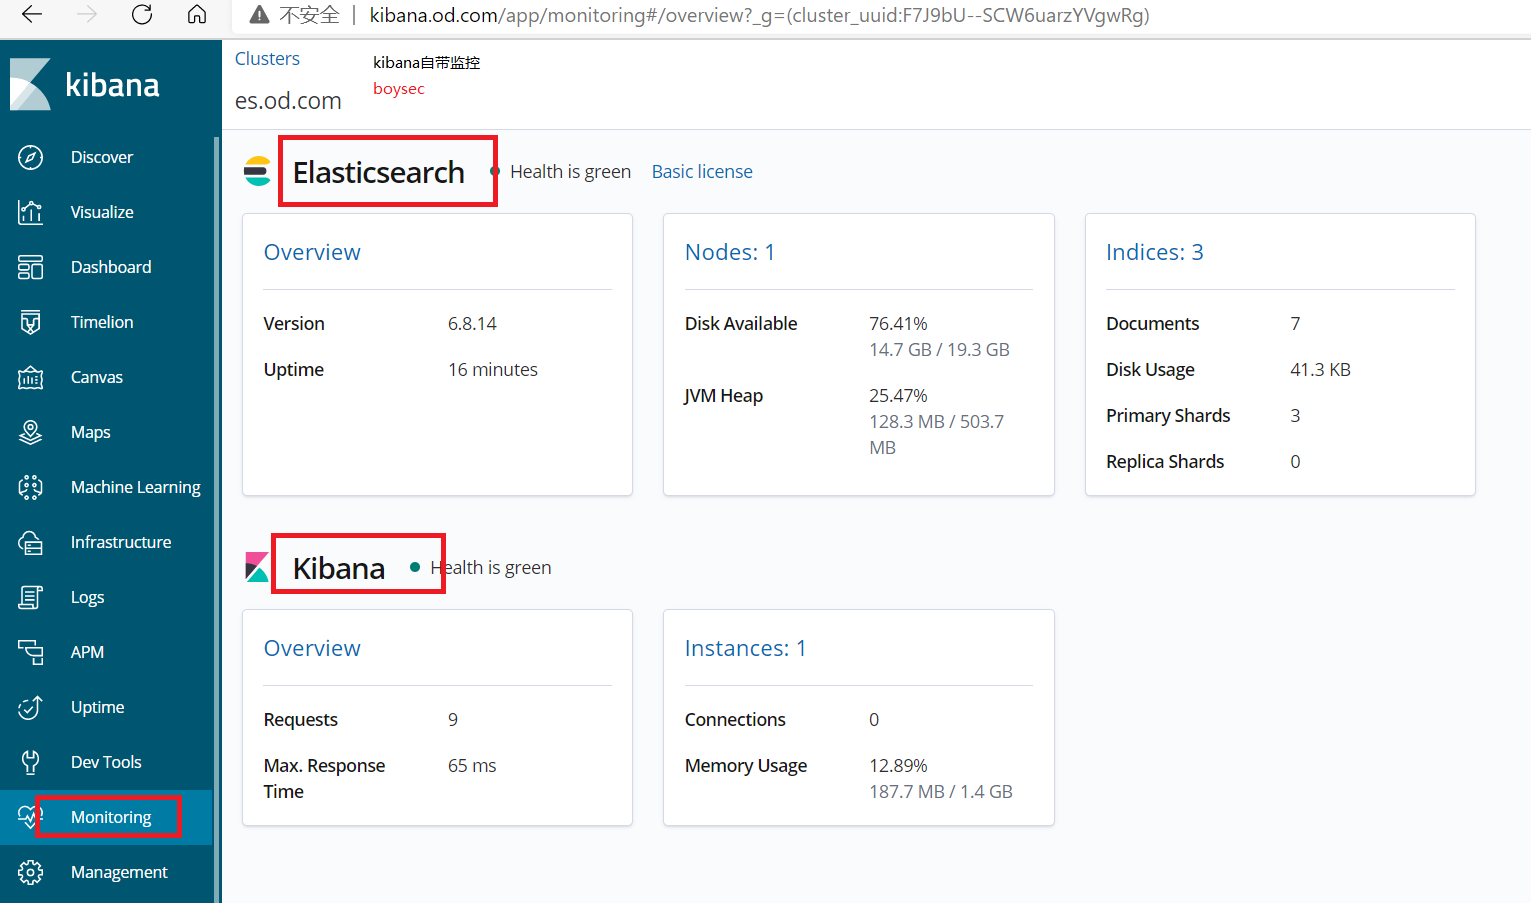Click the Elasticsearch logo icon
1531x903 pixels.
click(257, 171)
